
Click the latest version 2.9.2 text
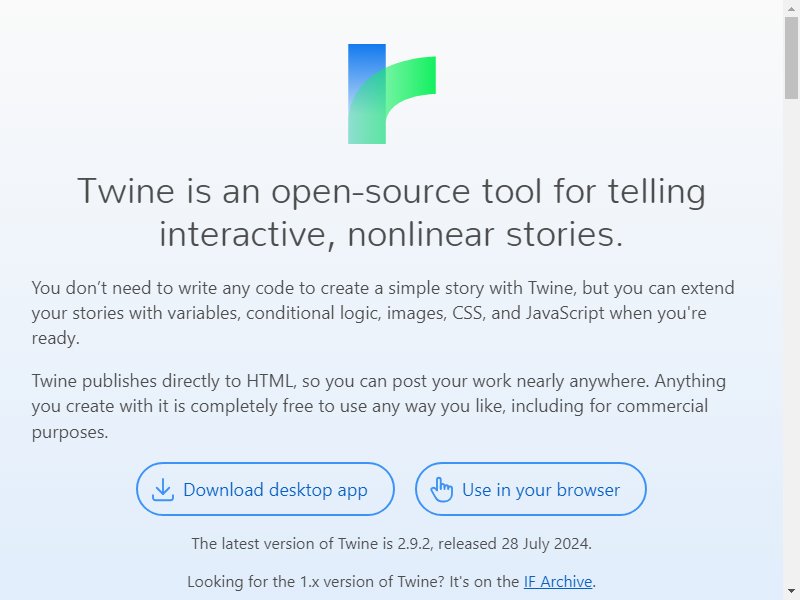pyautogui.click(x=391, y=543)
